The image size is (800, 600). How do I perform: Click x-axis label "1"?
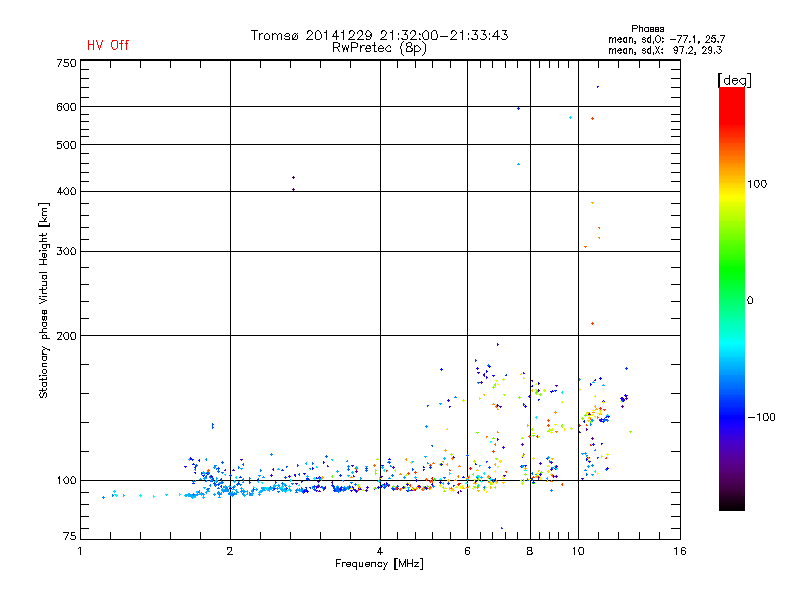click(80, 551)
